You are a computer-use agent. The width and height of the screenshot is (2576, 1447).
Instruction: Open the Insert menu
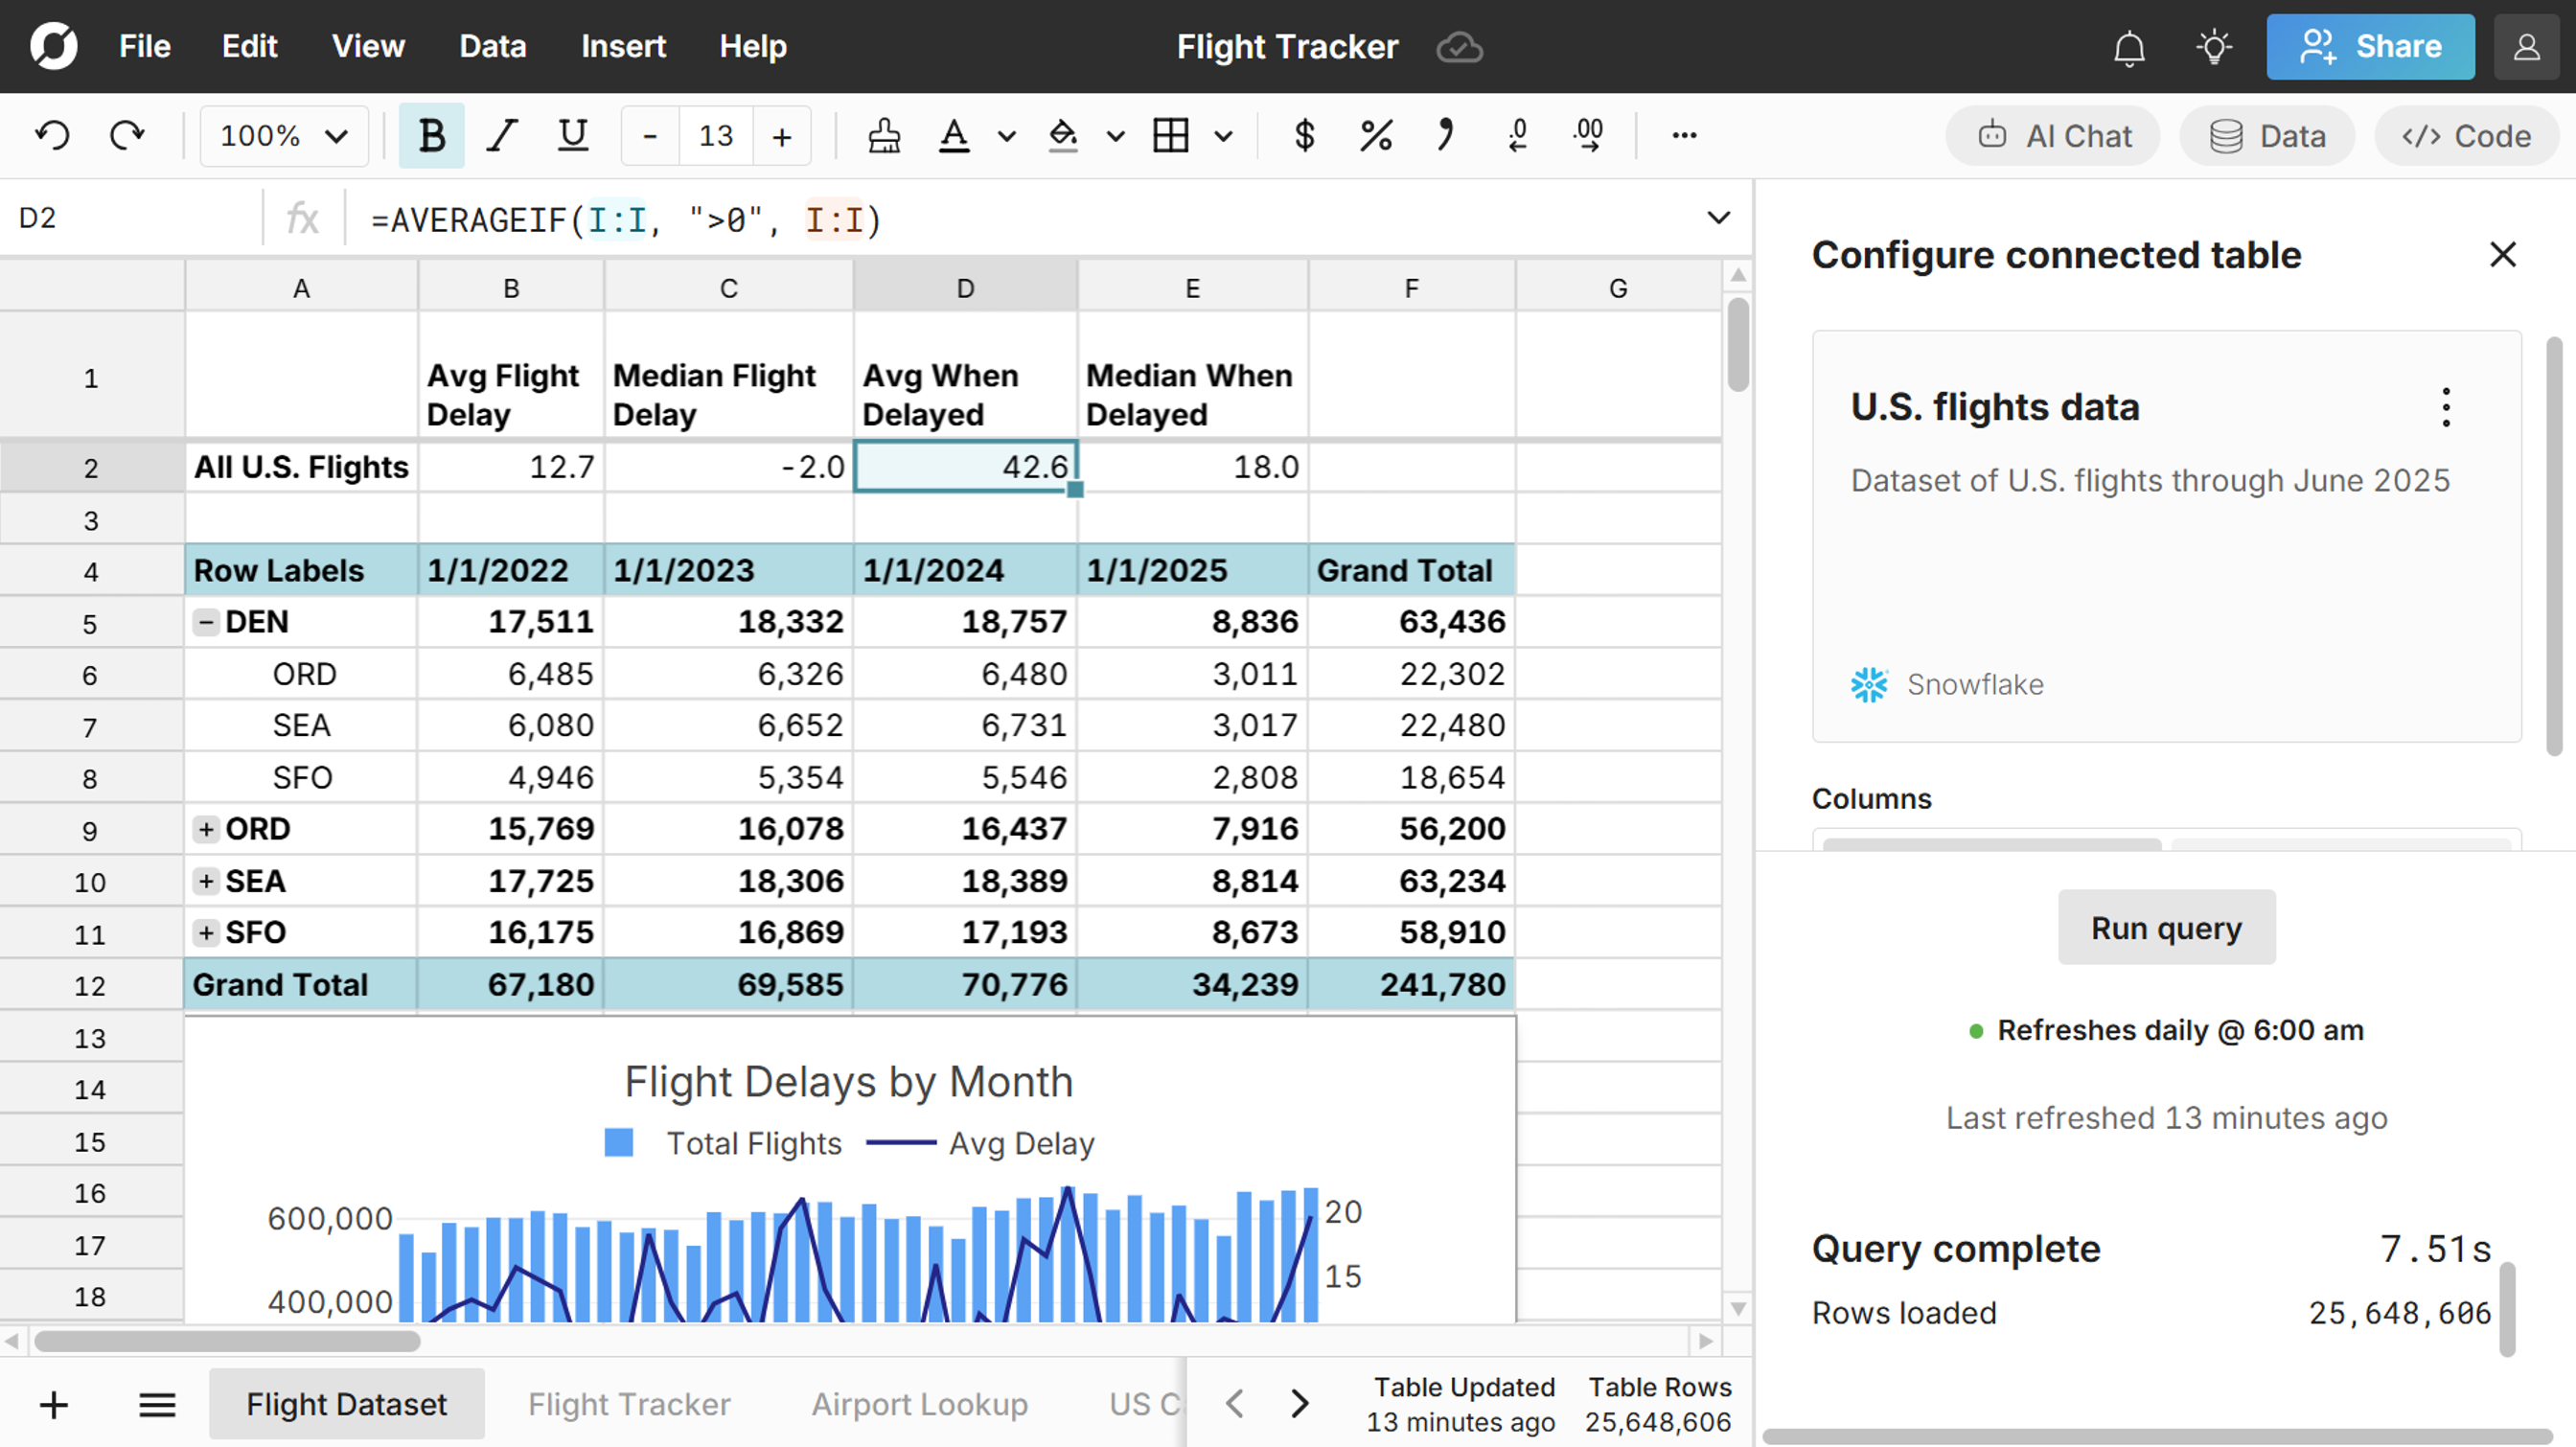coord(623,47)
